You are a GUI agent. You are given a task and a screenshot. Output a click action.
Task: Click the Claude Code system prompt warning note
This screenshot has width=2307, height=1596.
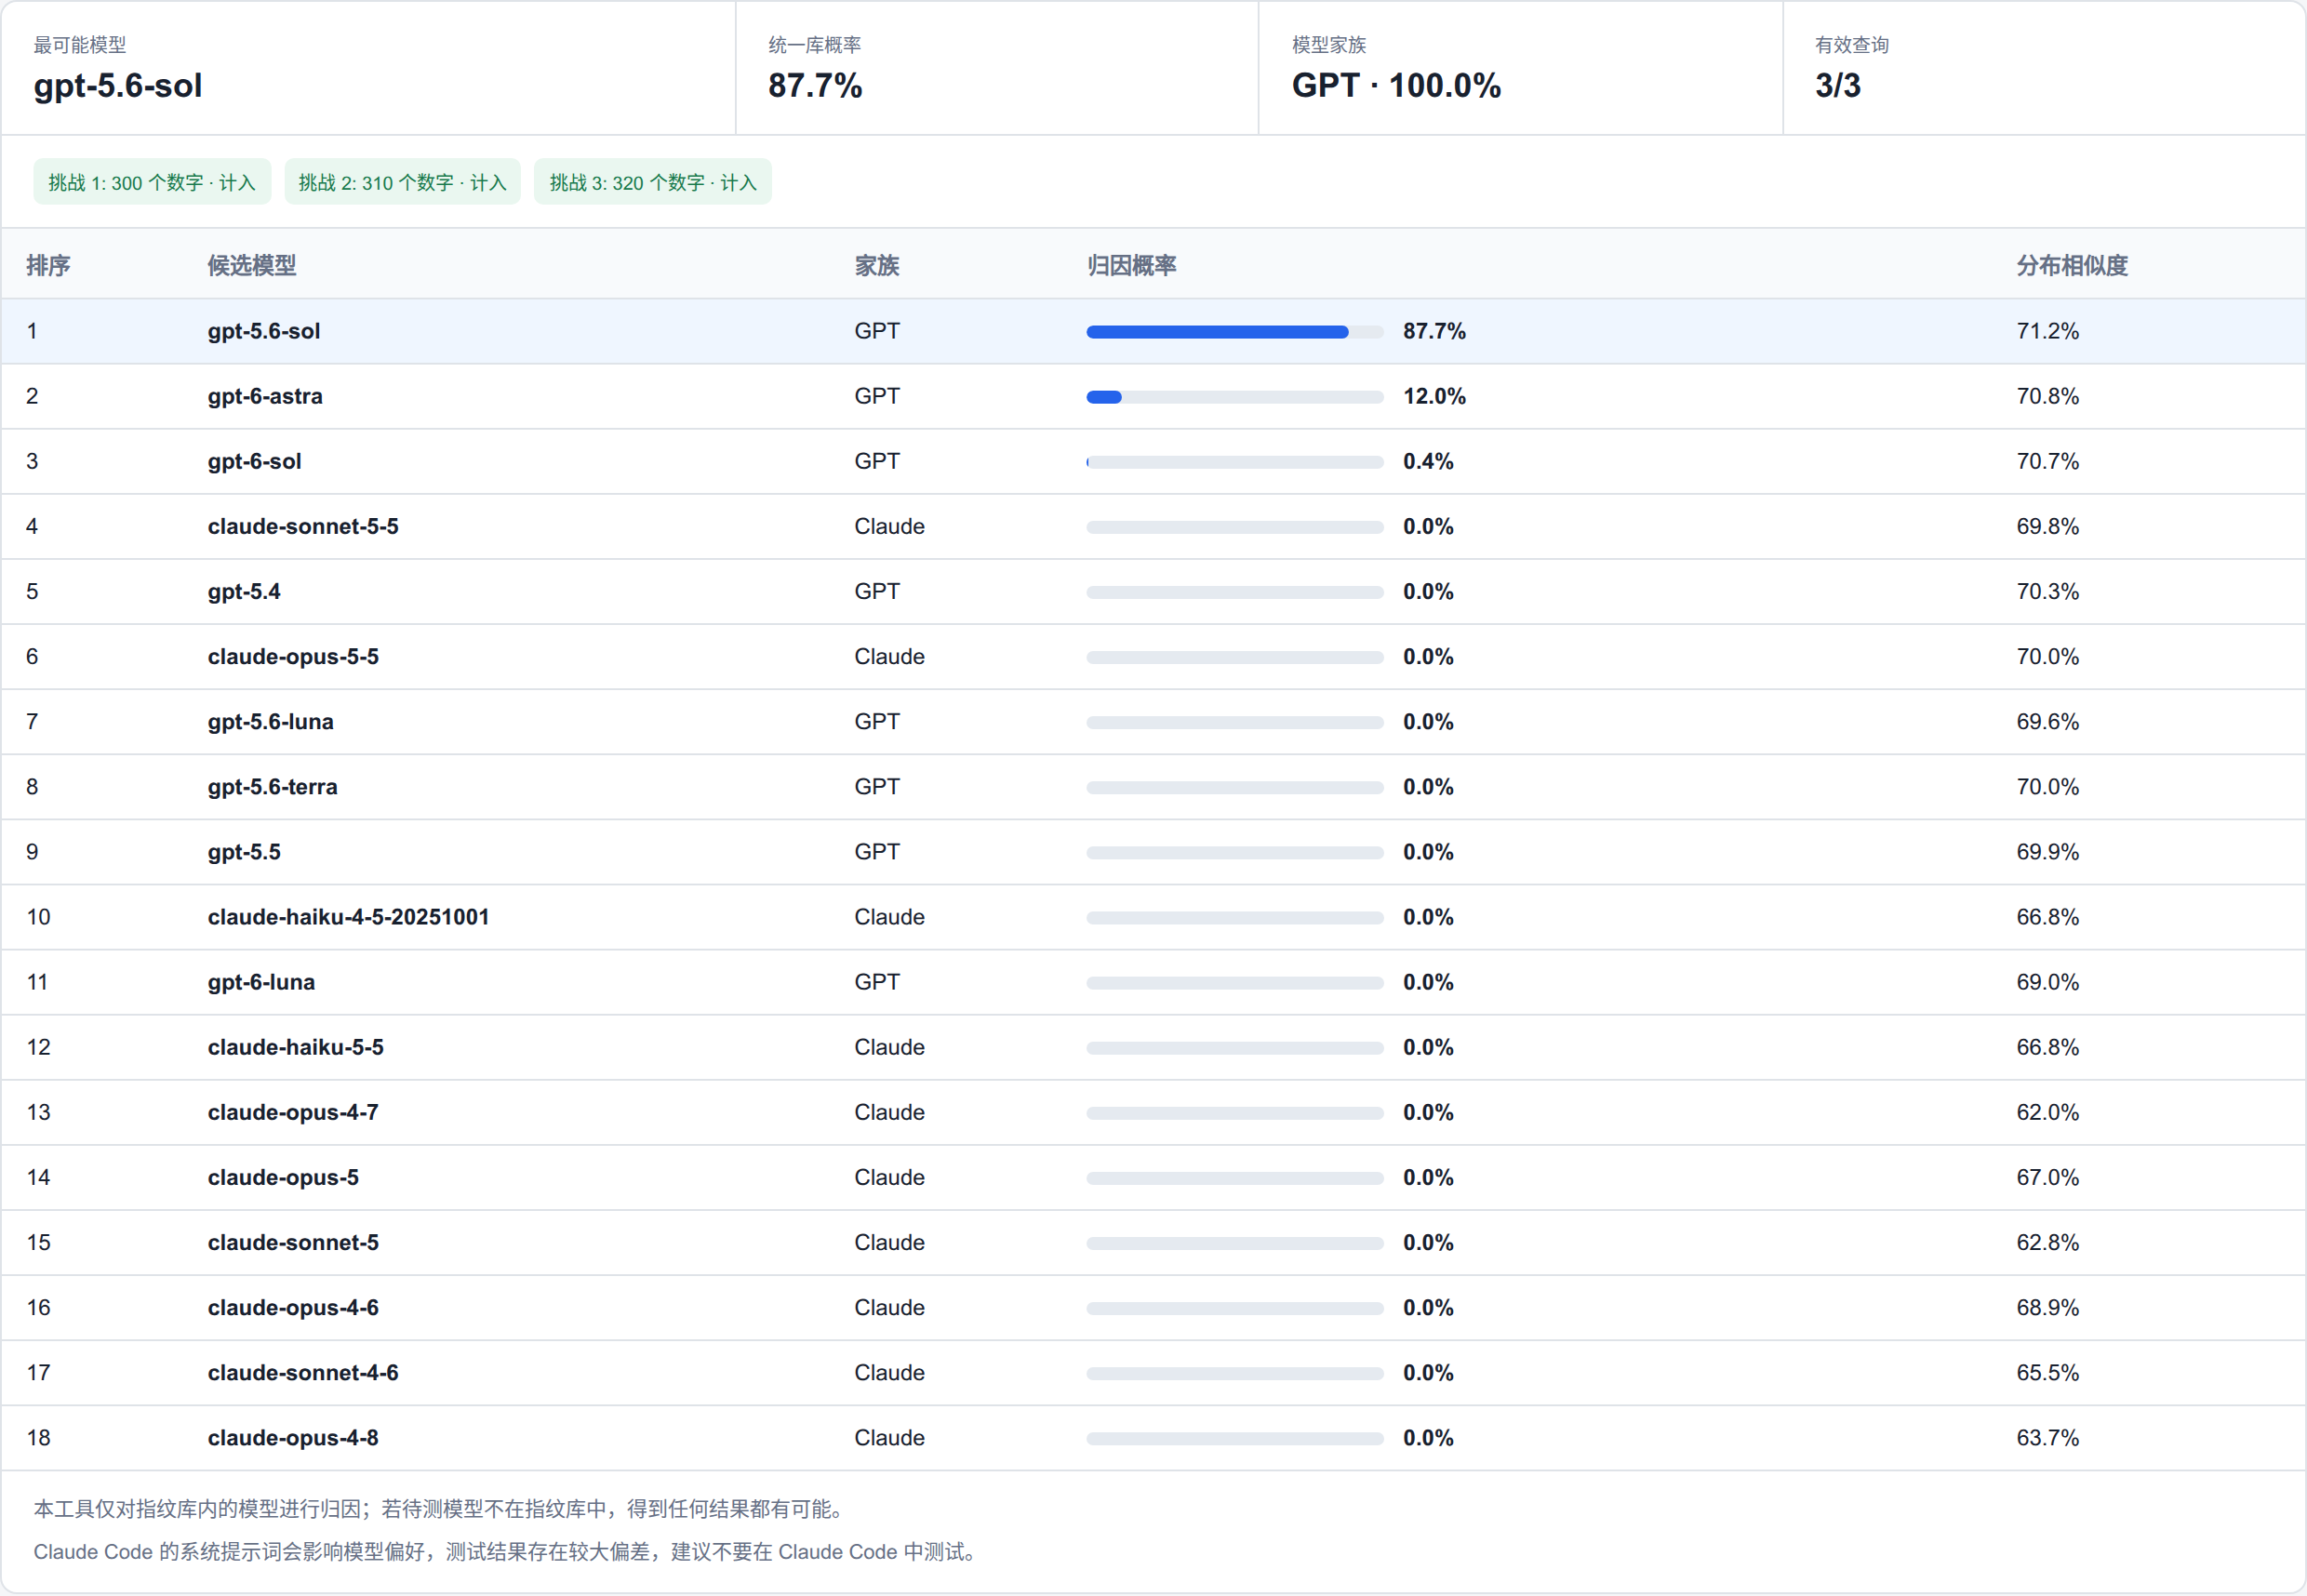point(508,1551)
